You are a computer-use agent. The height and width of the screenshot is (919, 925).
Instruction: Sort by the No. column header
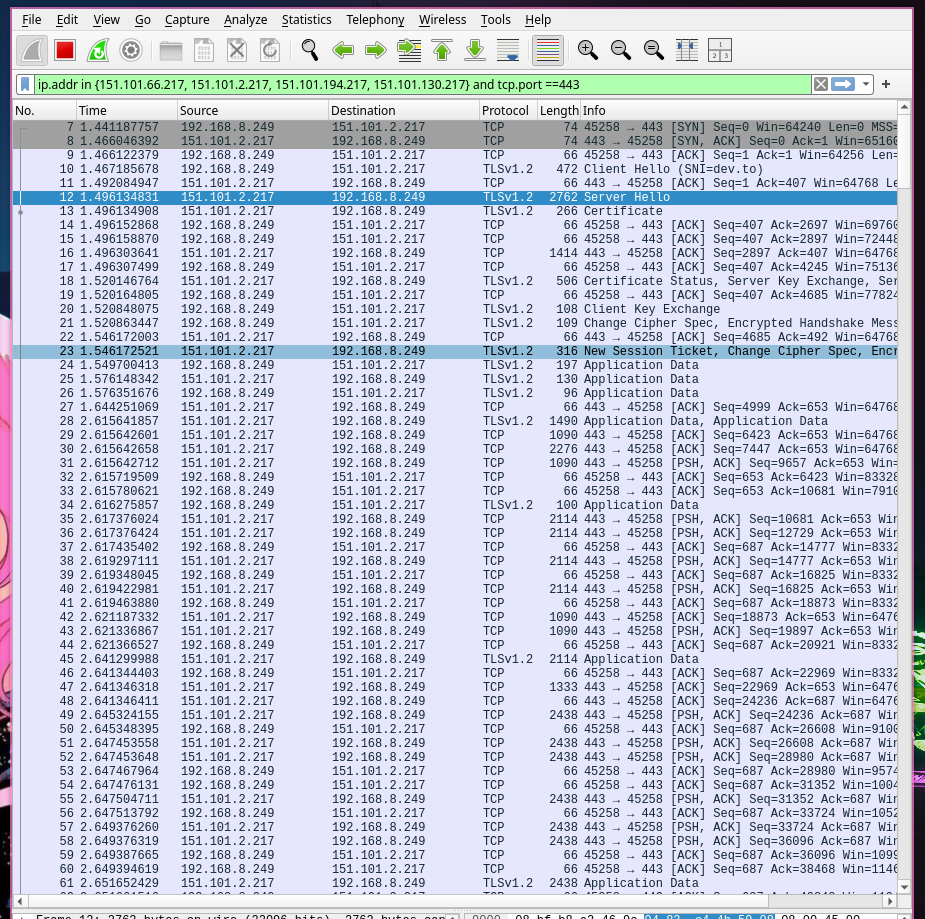click(45, 110)
